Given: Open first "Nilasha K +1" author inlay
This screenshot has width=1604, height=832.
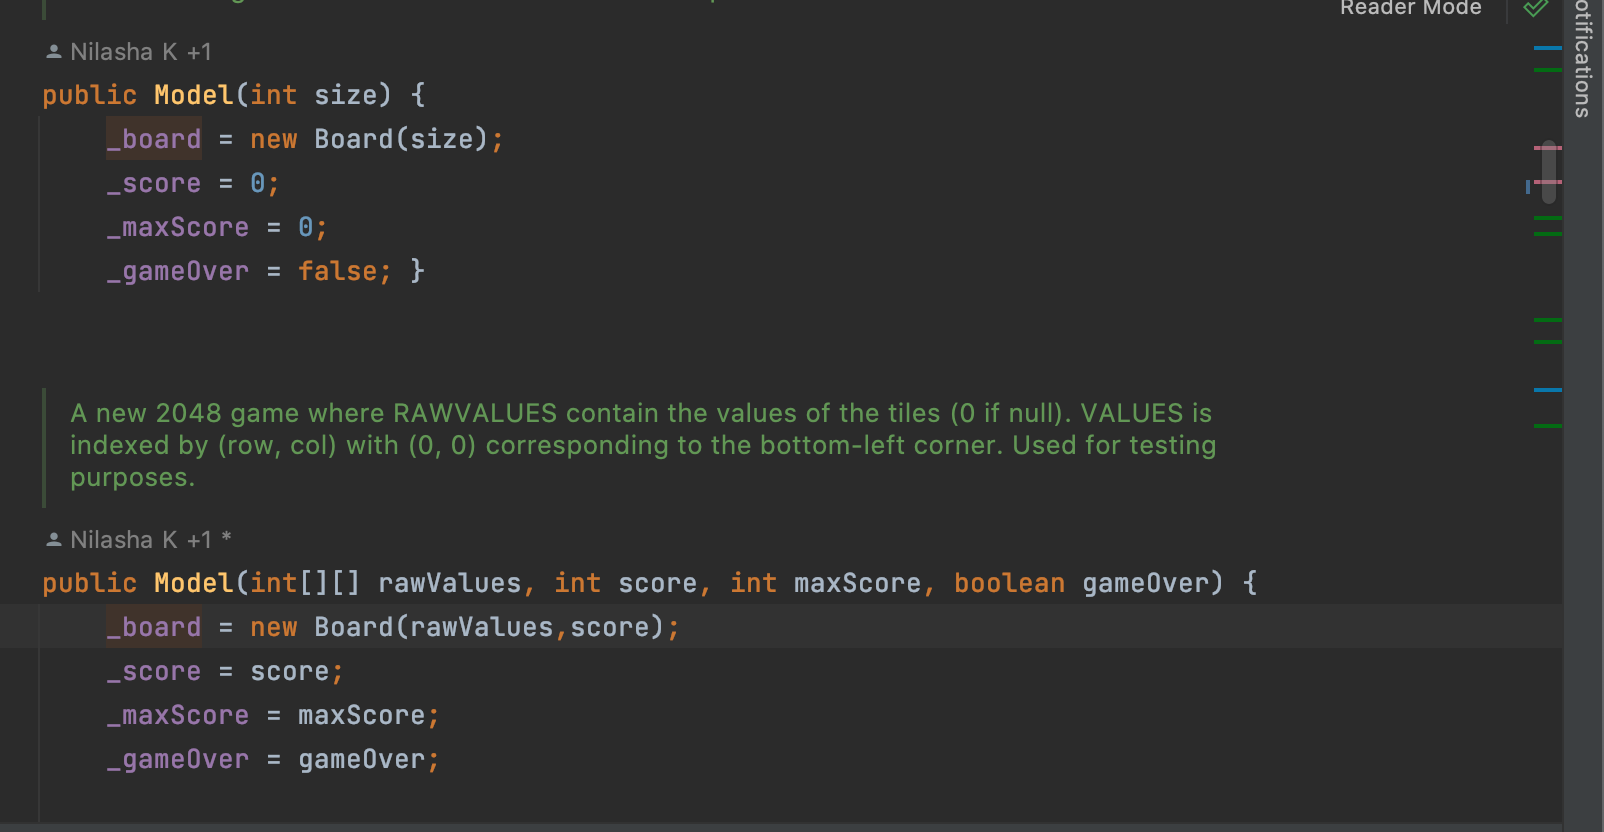Looking at the screenshot, I should click(x=140, y=52).
